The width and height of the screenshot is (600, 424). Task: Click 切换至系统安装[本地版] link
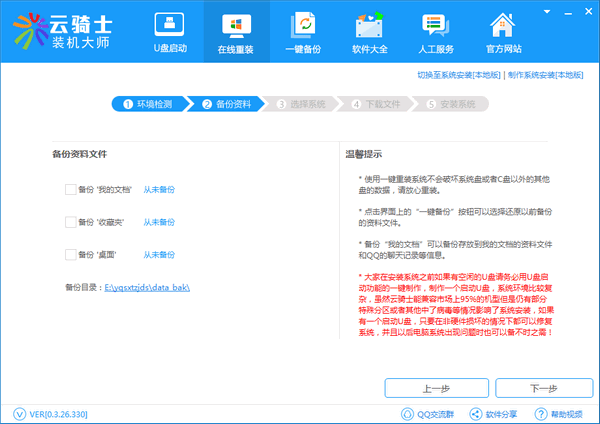[x=458, y=75]
